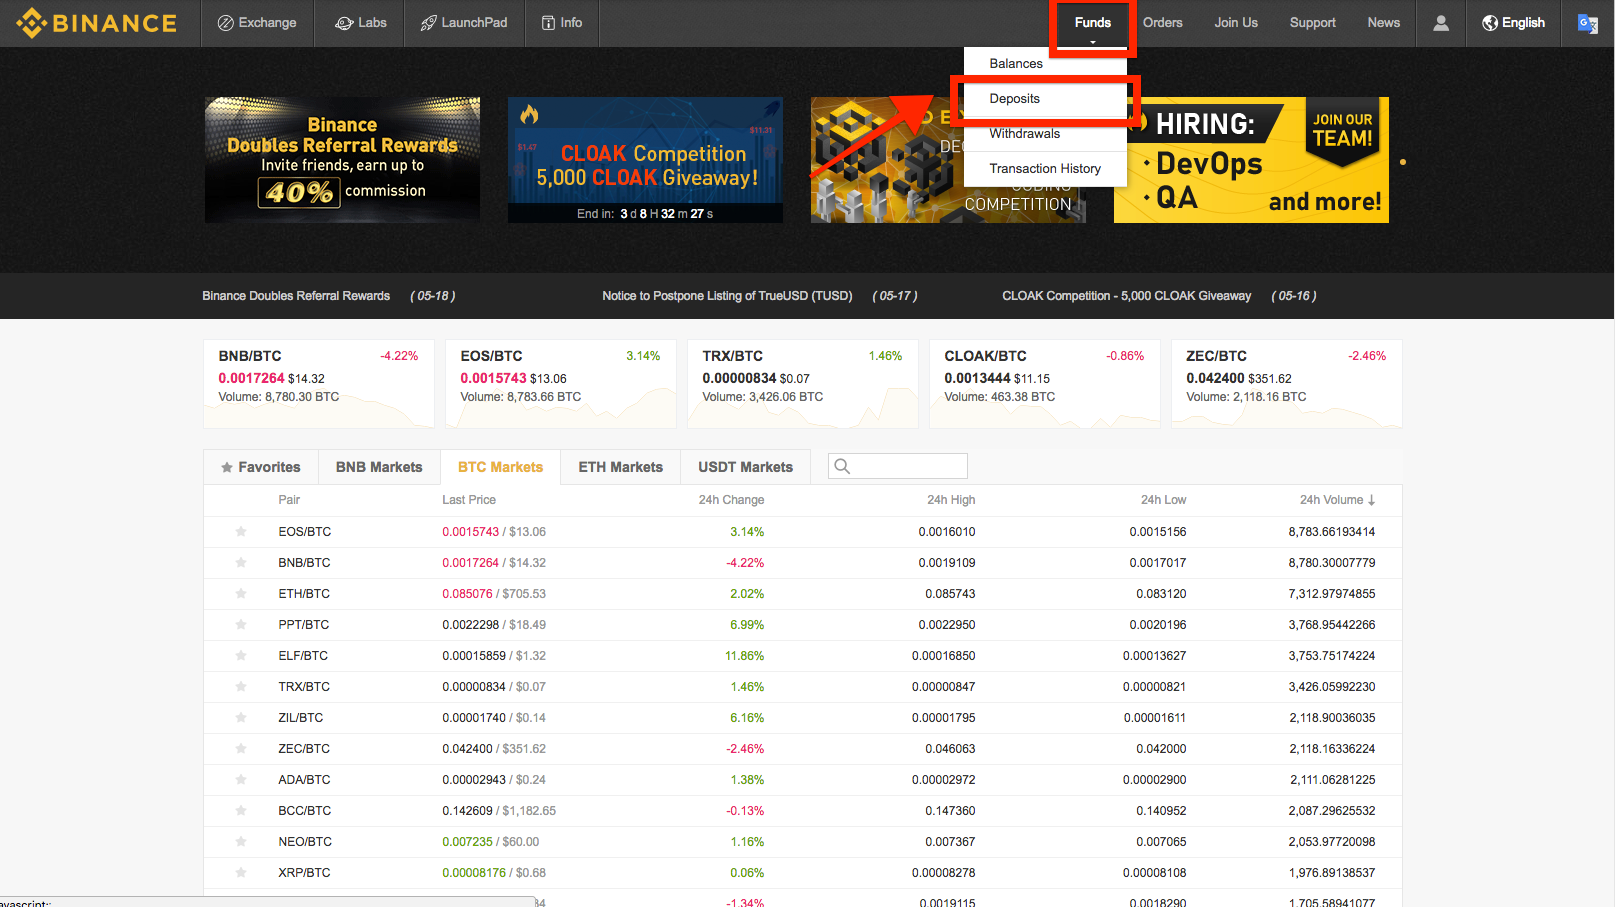Image resolution: width=1615 pixels, height=907 pixels.
Task: Open the Info menu
Action: [x=561, y=23]
